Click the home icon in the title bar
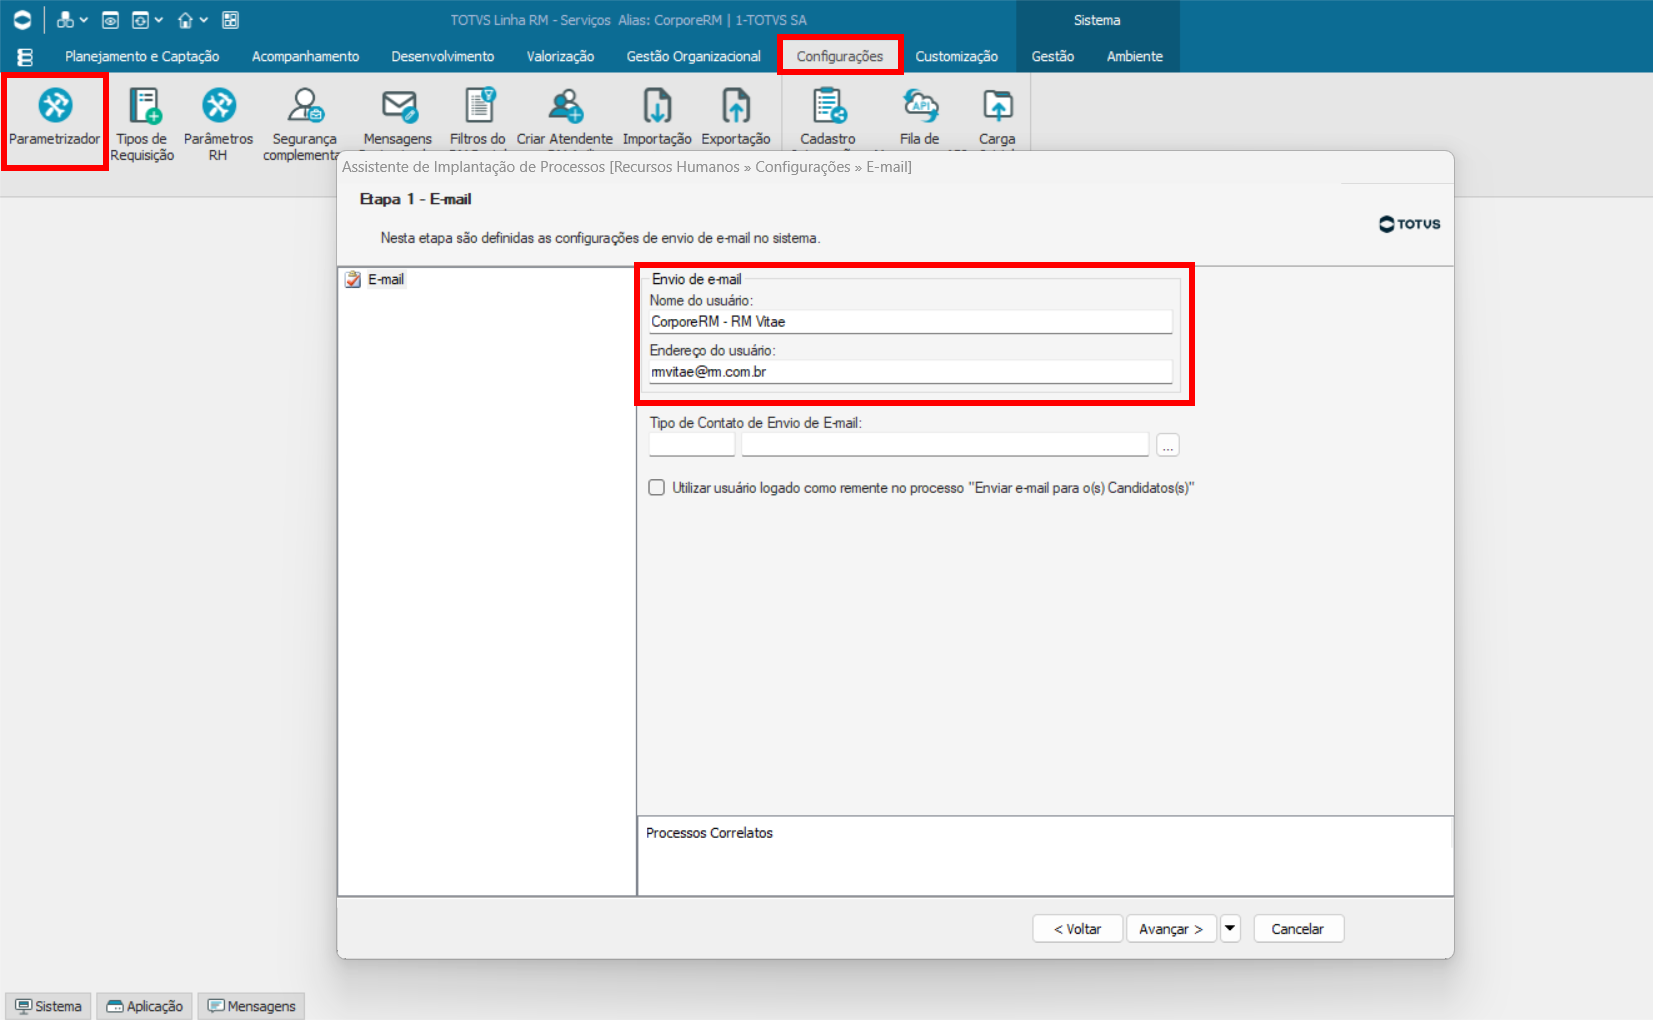Image resolution: width=1653 pixels, height=1020 pixels. coord(185,20)
